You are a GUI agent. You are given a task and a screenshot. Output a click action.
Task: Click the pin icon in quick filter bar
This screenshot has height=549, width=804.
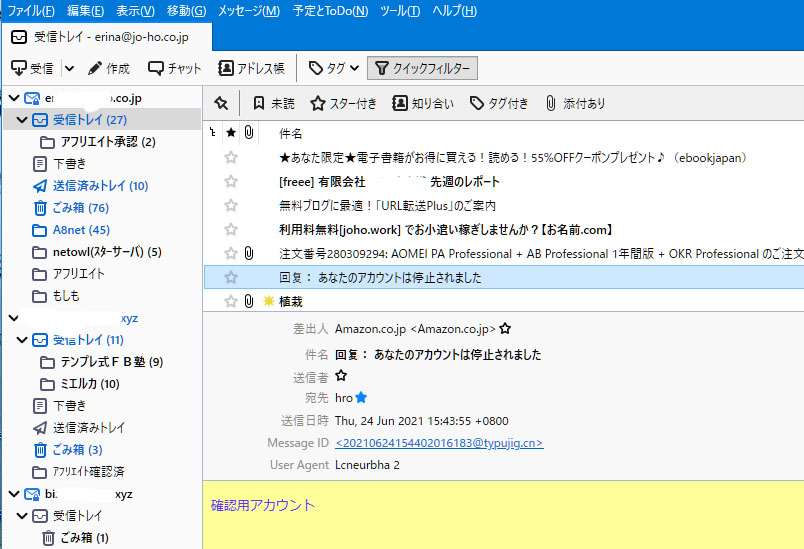click(221, 103)
